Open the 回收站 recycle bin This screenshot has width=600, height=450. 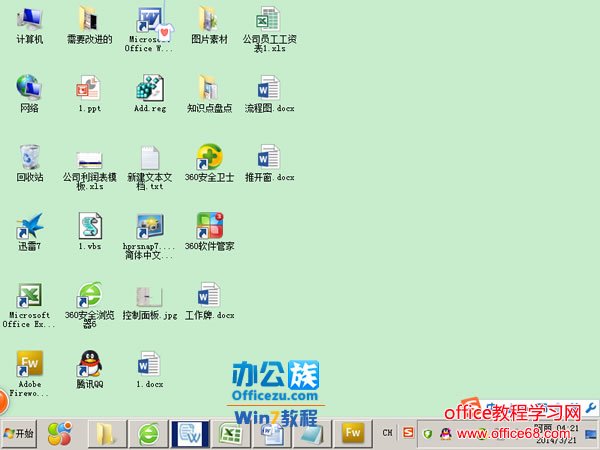coord(29,163)
